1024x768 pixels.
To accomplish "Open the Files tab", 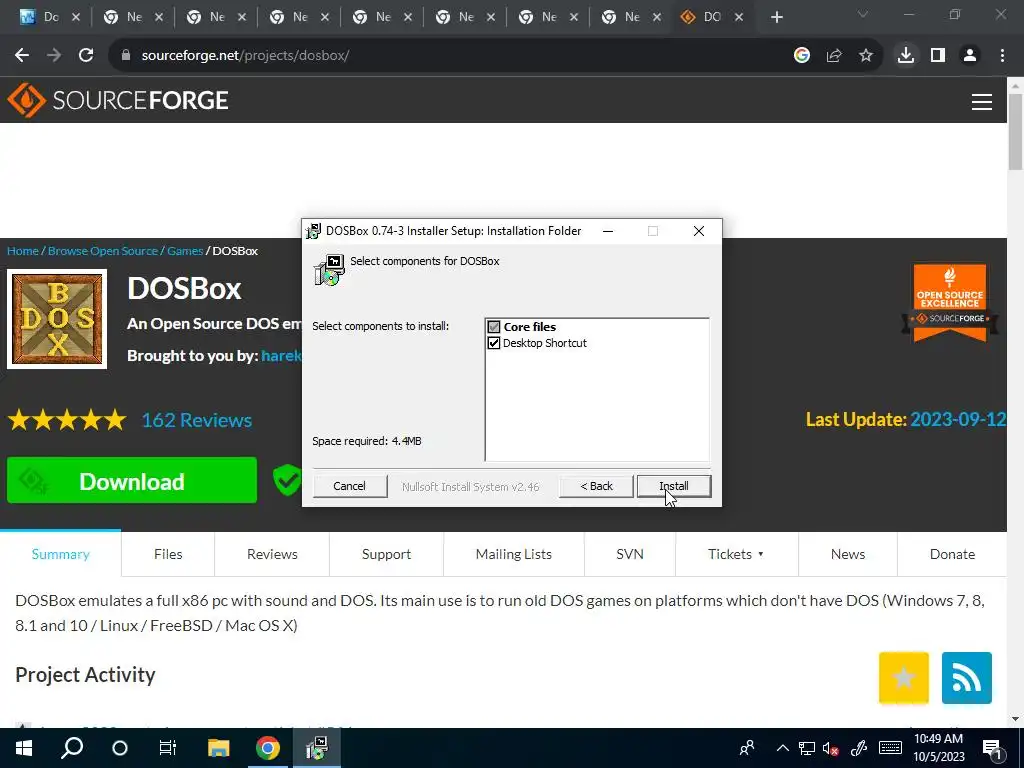I will pyautogui.click(x=168, y=554).
